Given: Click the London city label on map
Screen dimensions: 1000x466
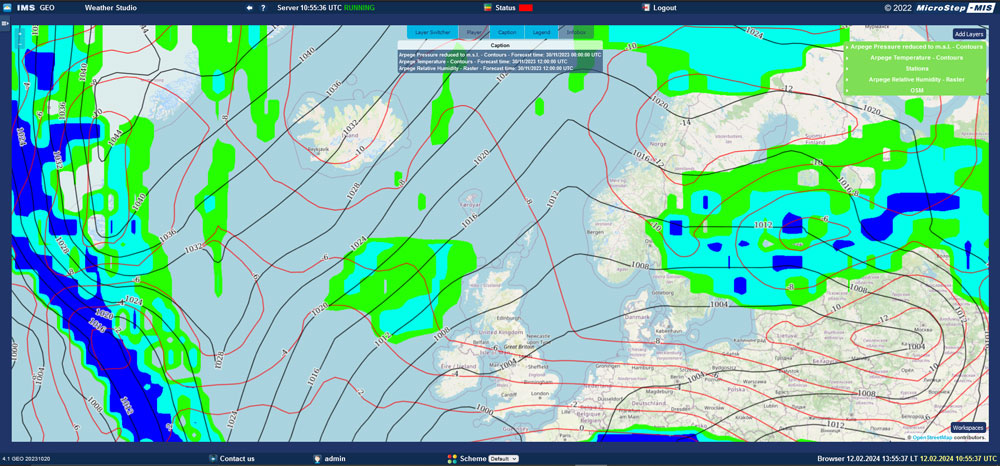Looking at the screenshot, I should click(x=540, y=393).
